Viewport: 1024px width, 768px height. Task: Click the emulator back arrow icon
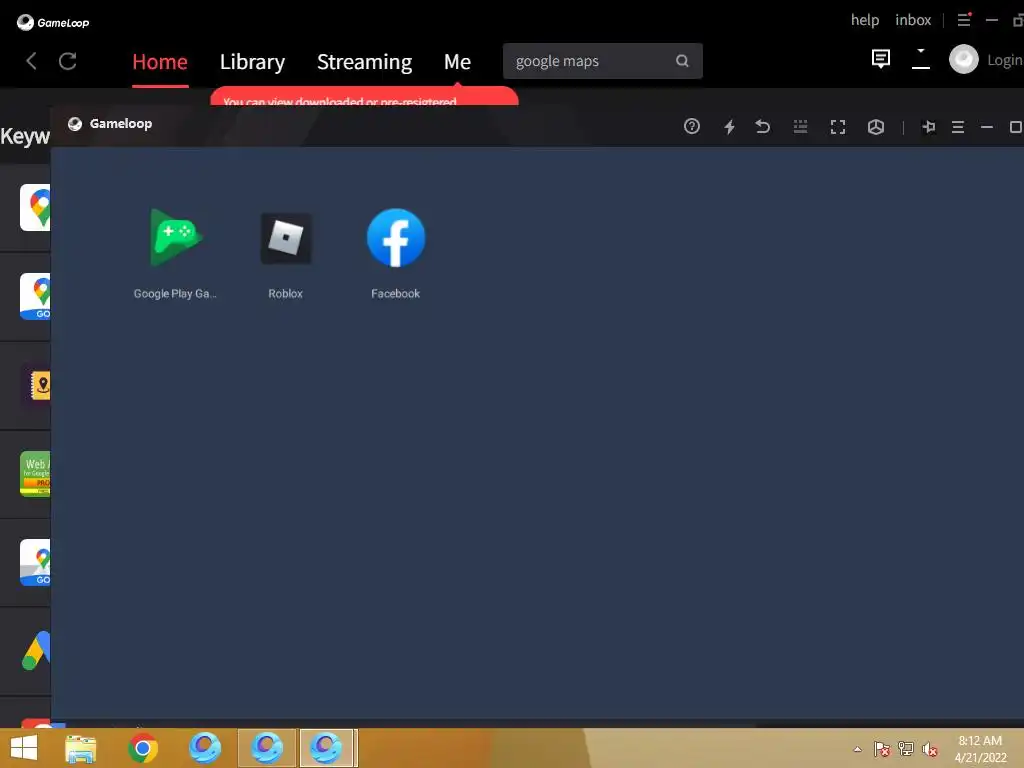(x=763, y=126)
